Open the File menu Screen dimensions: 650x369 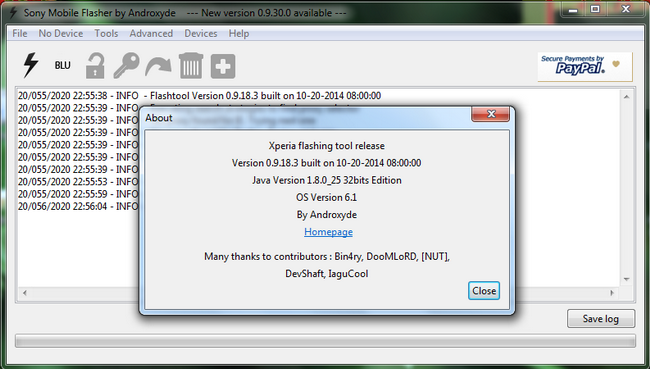point(20,34)
